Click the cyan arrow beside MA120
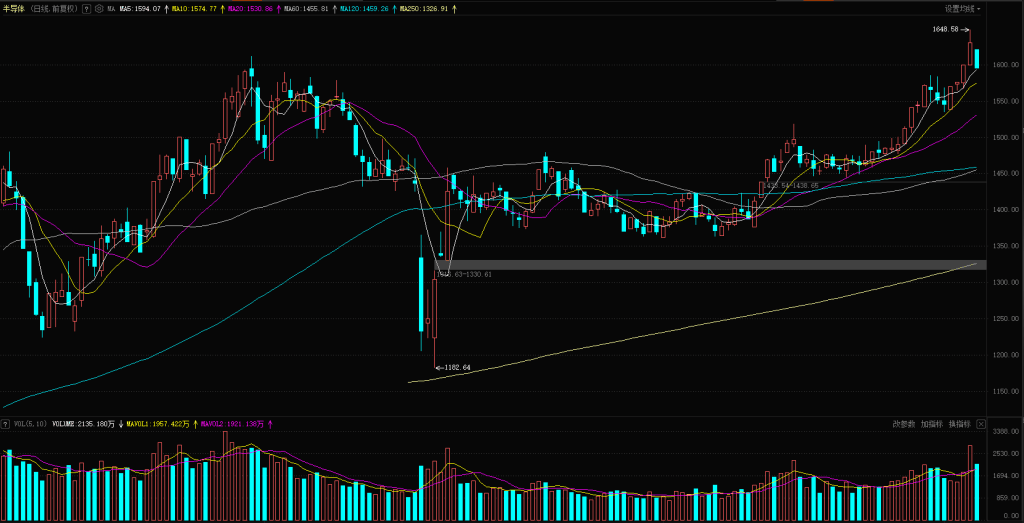This screenshot has width=1024, height=523. (394, 8)
